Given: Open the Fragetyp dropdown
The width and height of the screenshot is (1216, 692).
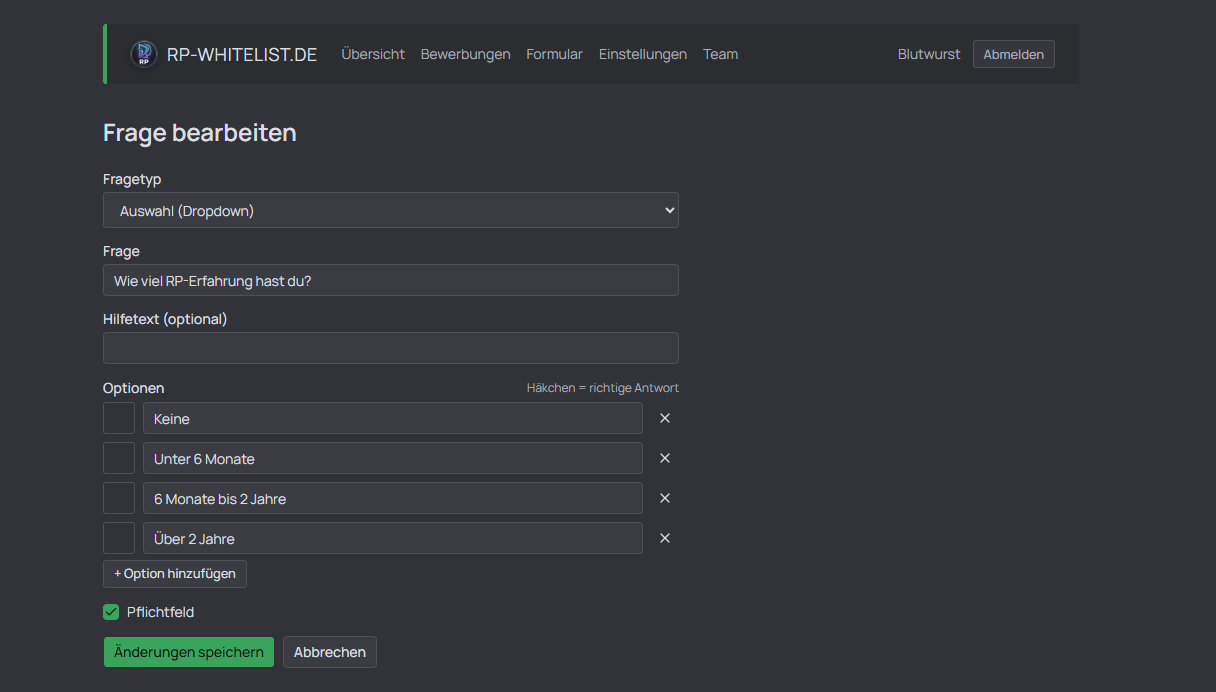Looking at the screenshot, I should 391,210.
